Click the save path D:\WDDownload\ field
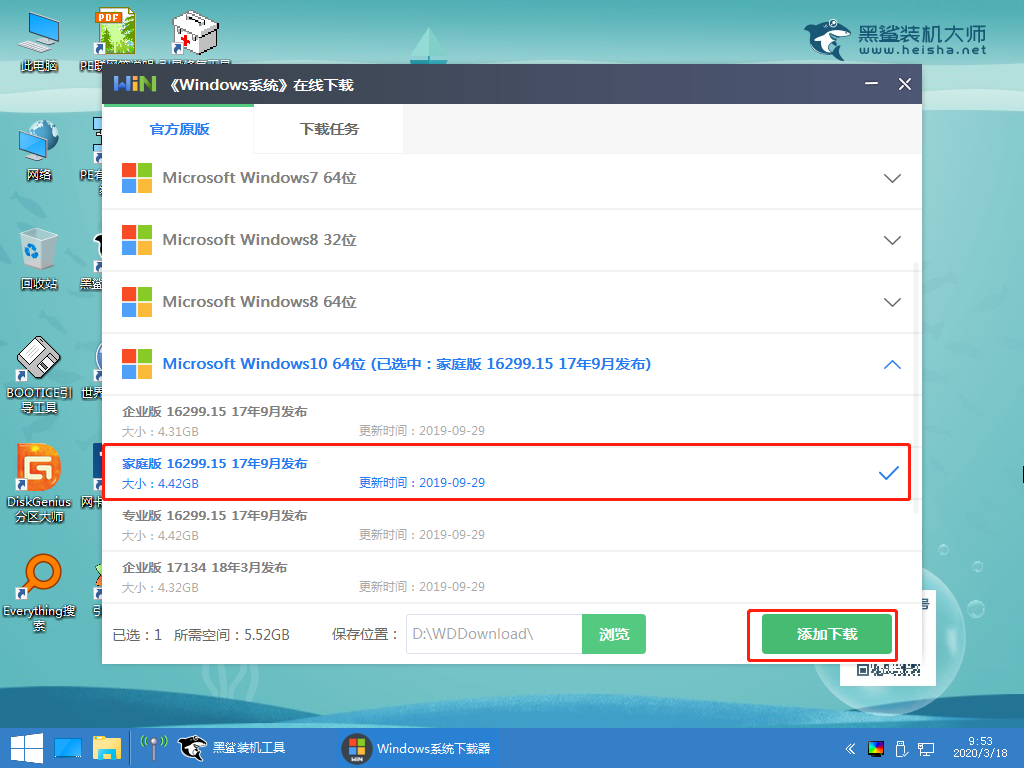 [x=494, y=634]
